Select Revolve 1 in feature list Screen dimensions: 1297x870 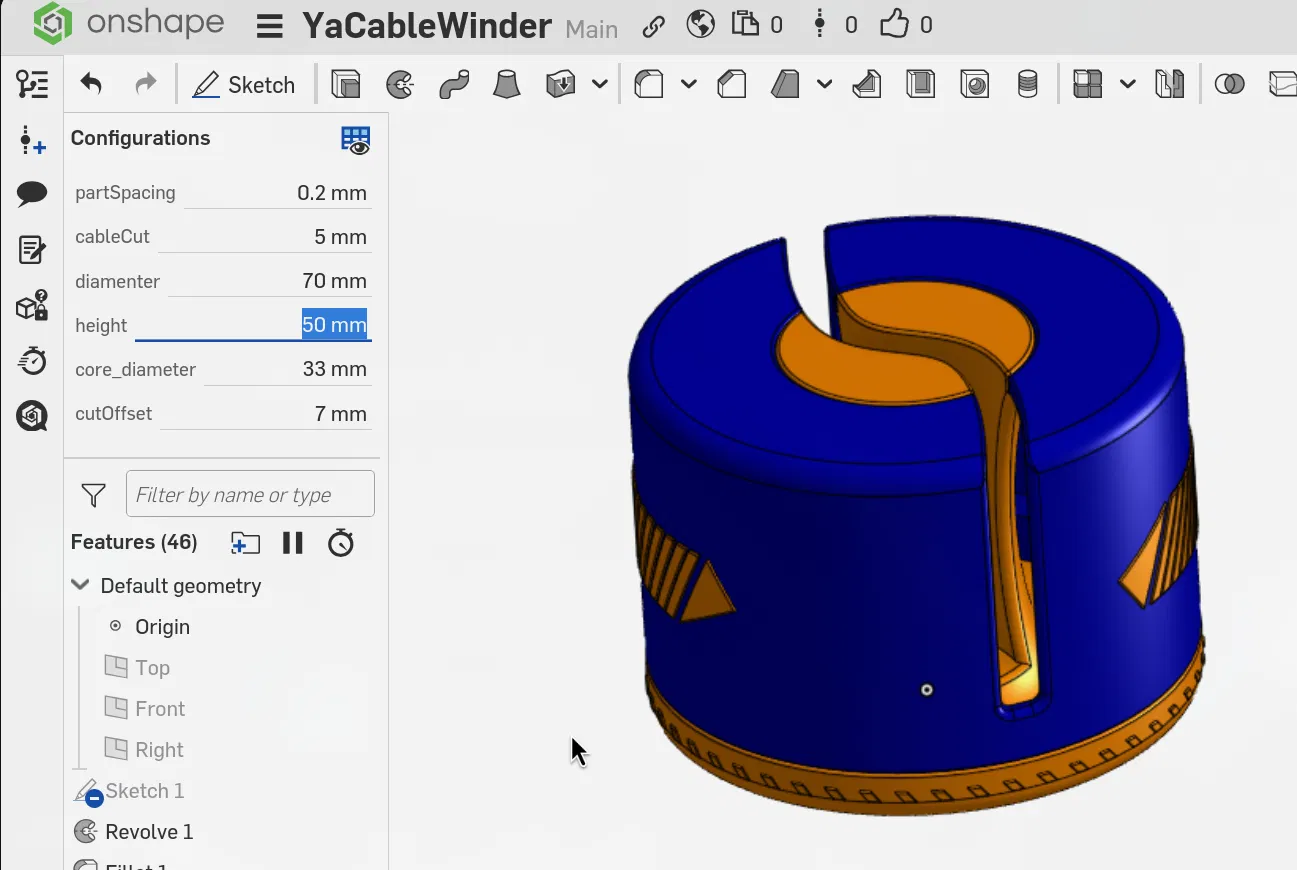coord(148,832)
